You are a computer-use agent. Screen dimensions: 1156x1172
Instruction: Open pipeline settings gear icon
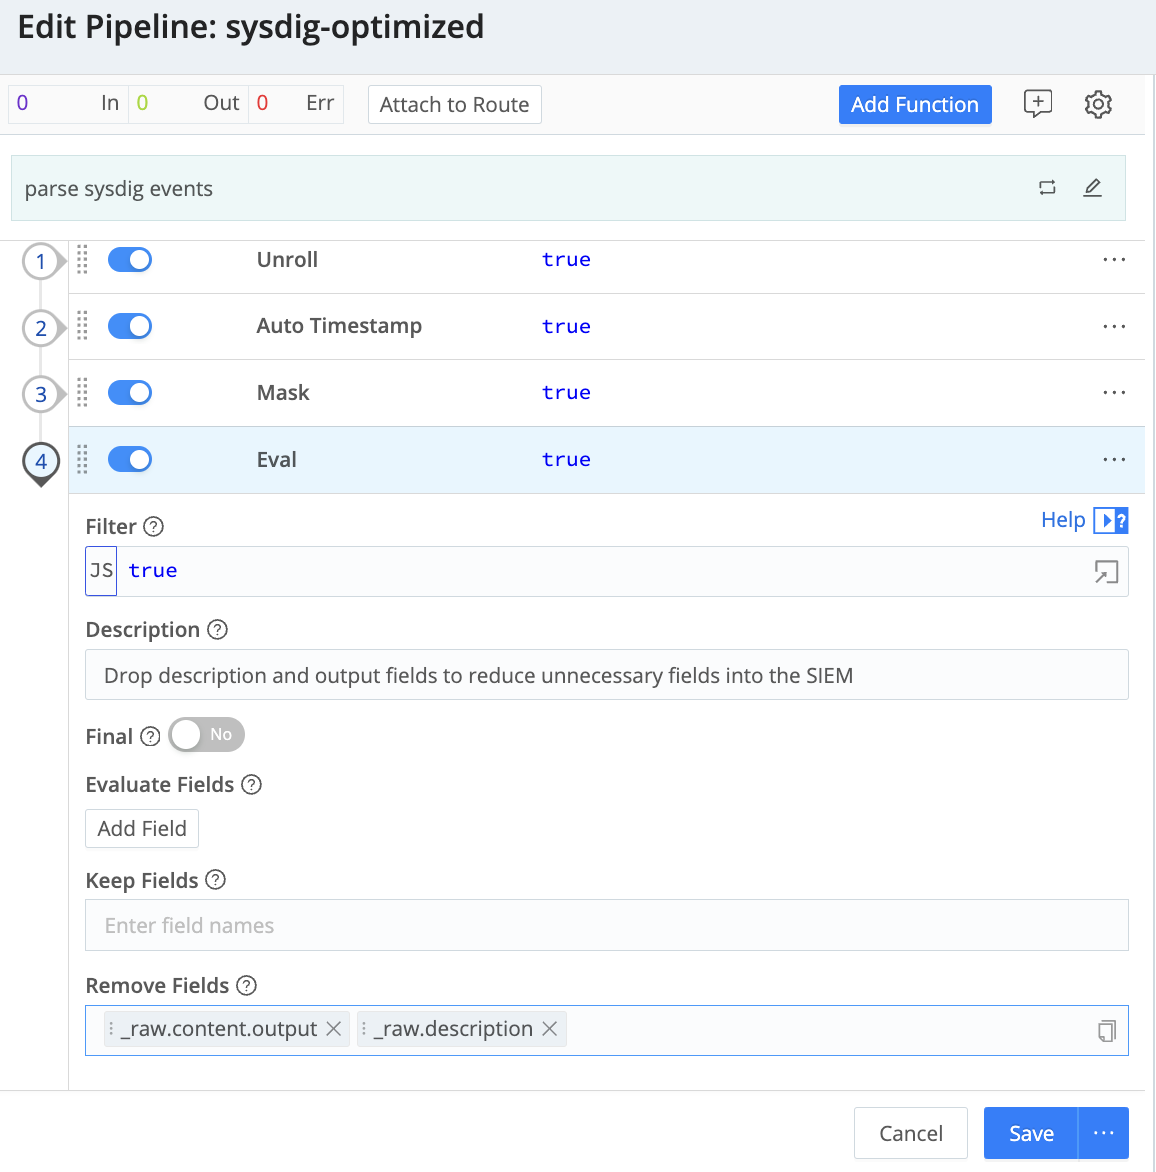pos(1098,104)
